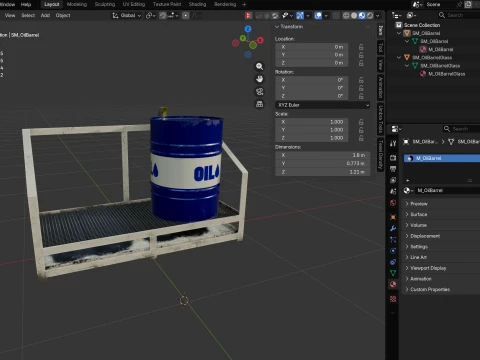The height and width of the screenshot is (360, 480).
Task: Open the Particles properties tab
Action: click(x=393, y=240)
